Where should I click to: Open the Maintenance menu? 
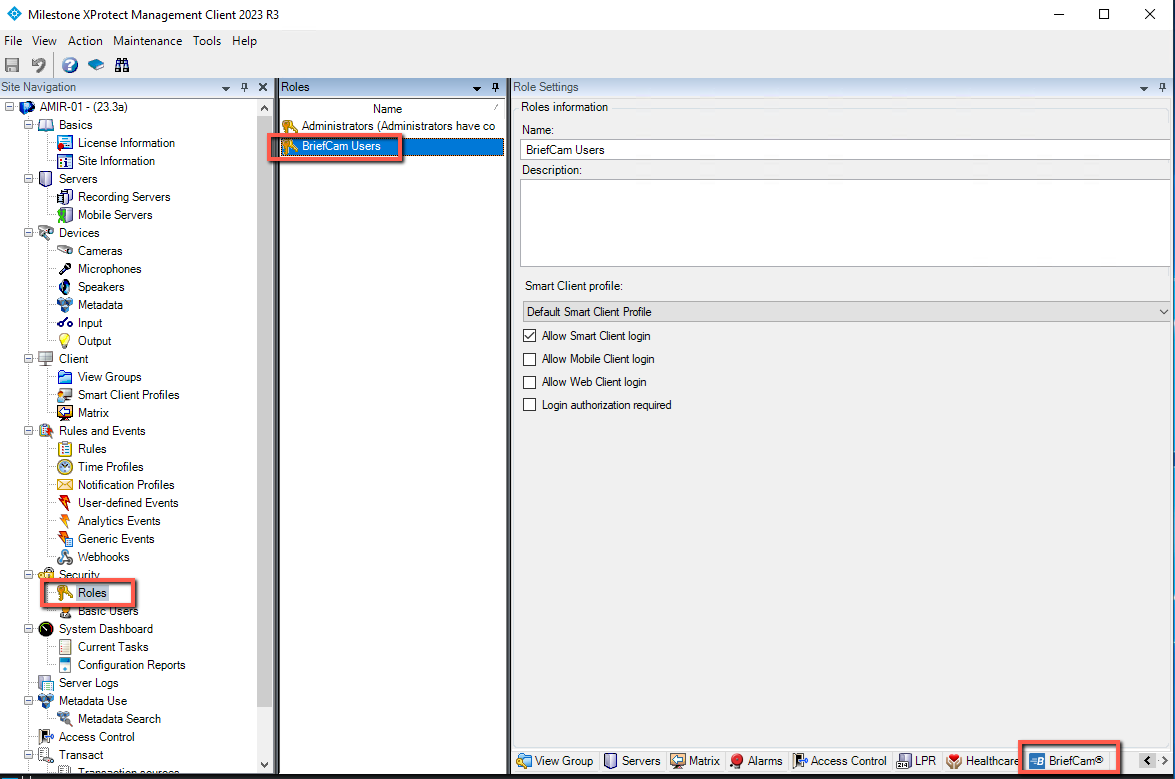[x=148, y=40]
